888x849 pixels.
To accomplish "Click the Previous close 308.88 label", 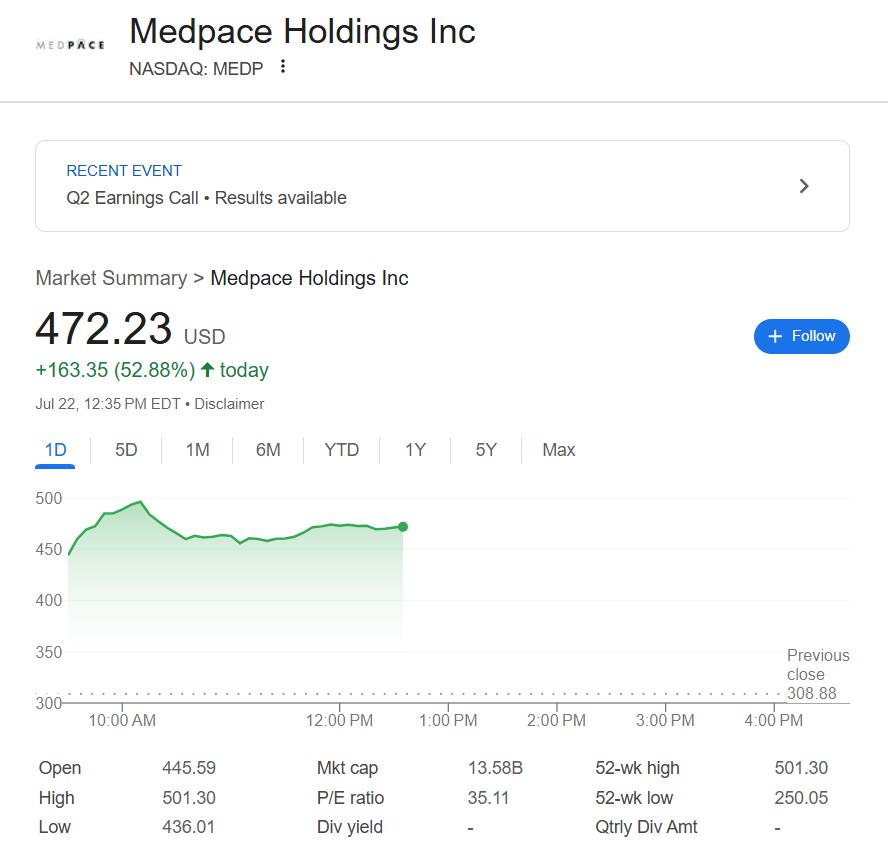I will pos(818,674).
